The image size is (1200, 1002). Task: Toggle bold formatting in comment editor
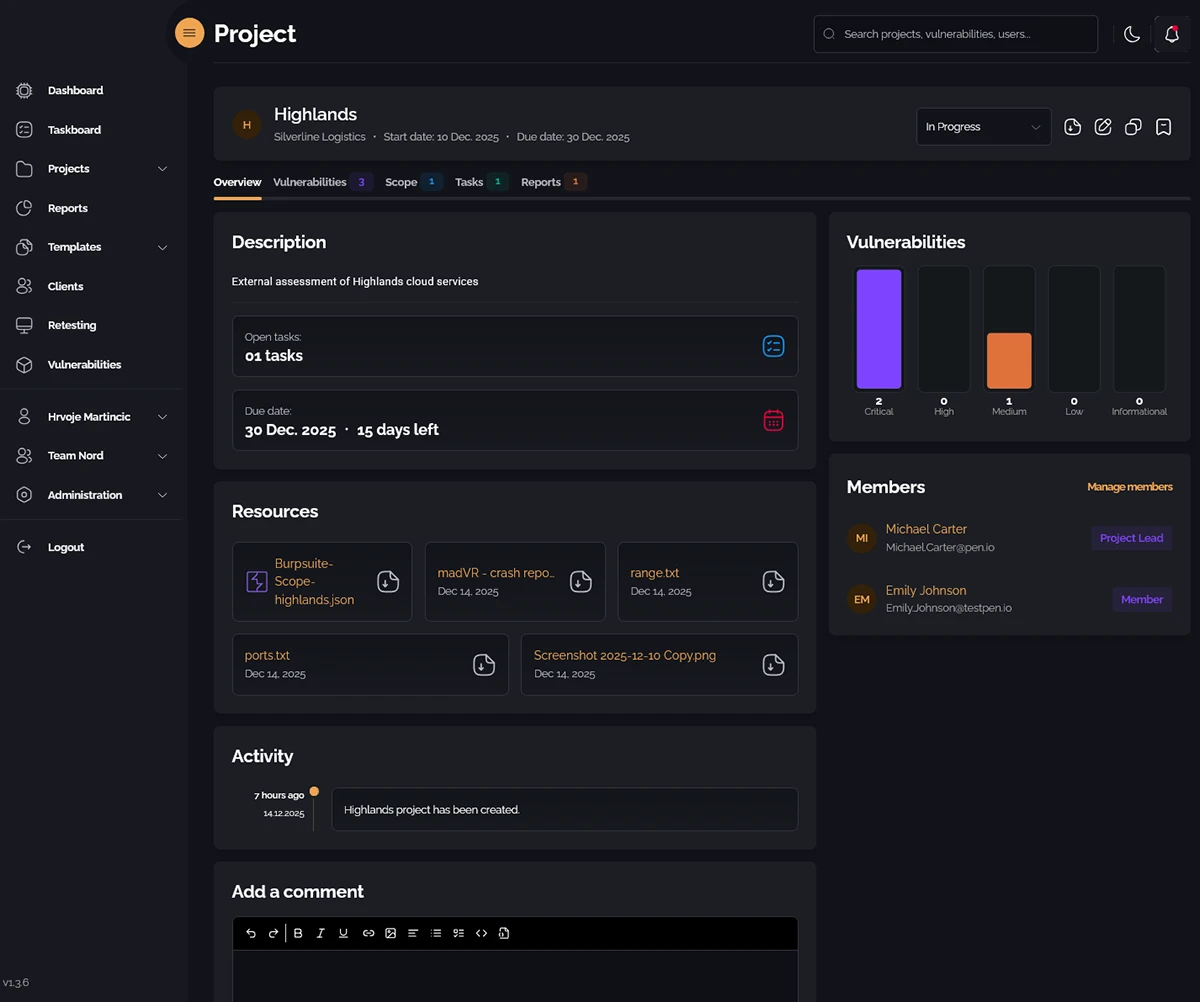tap(298, 933)
